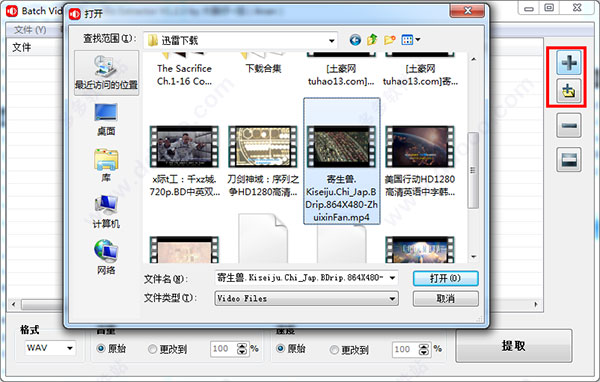Create new folder with toolbar icon
Image resolution: width=600 pixels, height=382 pixels.
coord(390,39)
